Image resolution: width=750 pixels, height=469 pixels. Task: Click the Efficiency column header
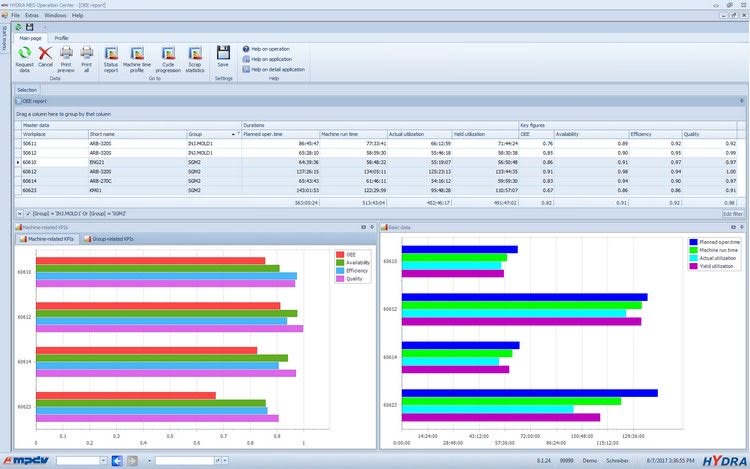(x=655, y=134)
